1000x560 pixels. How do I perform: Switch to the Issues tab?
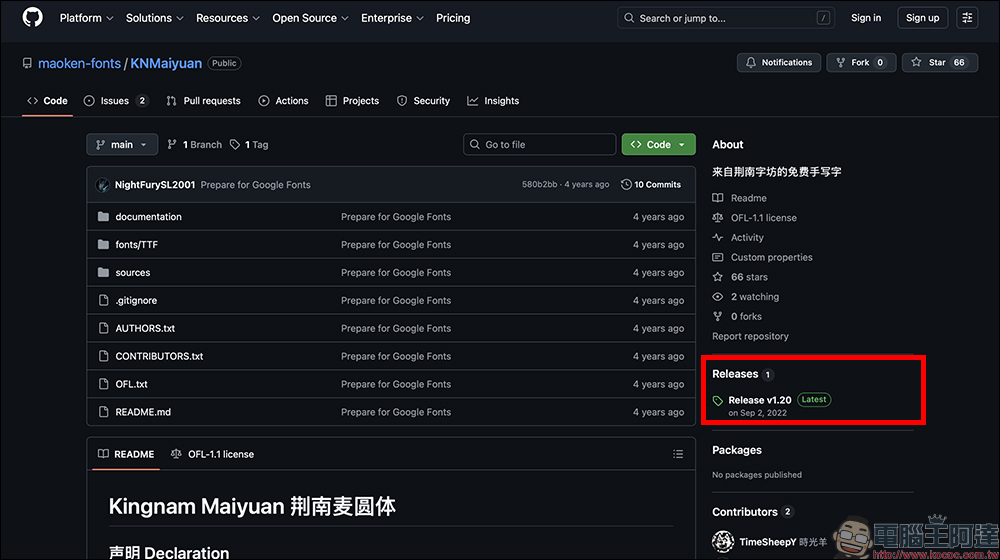point(115,101)
